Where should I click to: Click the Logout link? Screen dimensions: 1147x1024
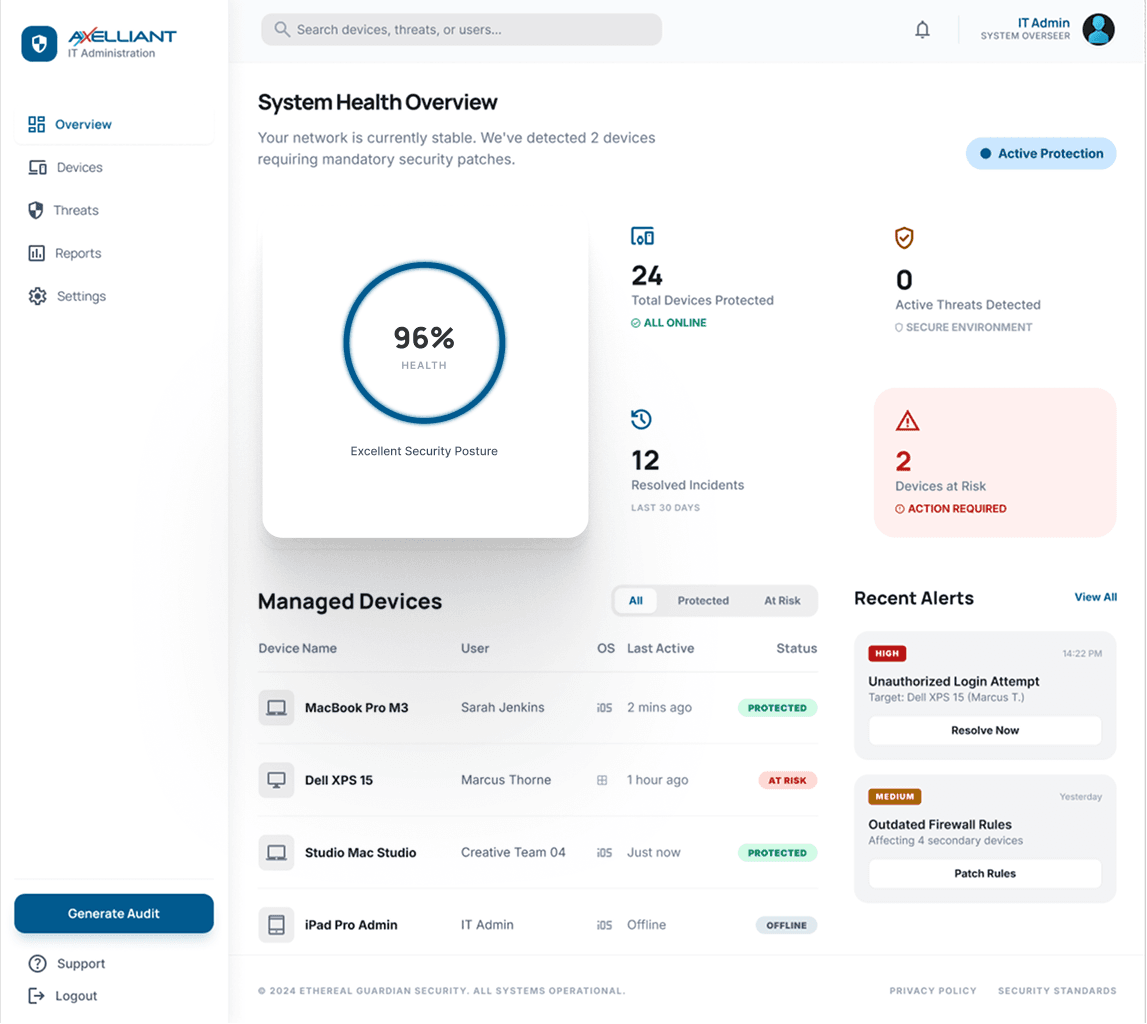pyautogui.click(x=76, y=996)
